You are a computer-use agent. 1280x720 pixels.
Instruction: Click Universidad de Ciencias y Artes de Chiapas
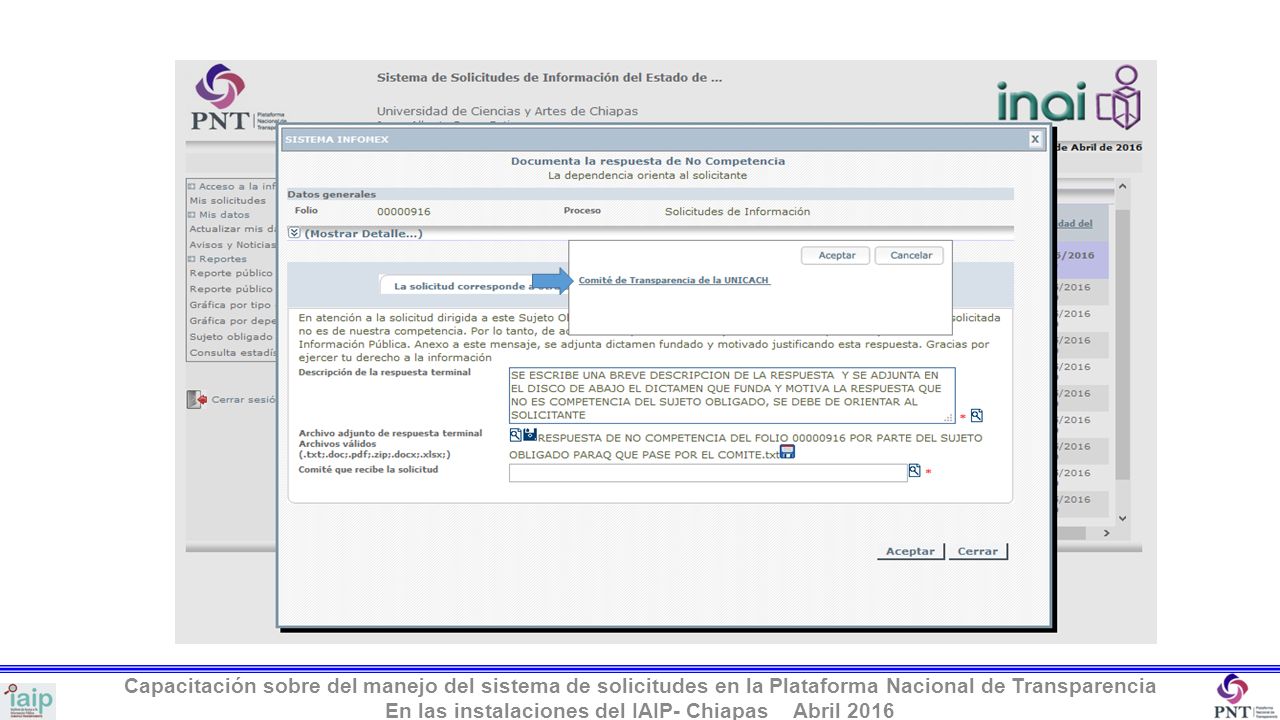pos(507,111)
